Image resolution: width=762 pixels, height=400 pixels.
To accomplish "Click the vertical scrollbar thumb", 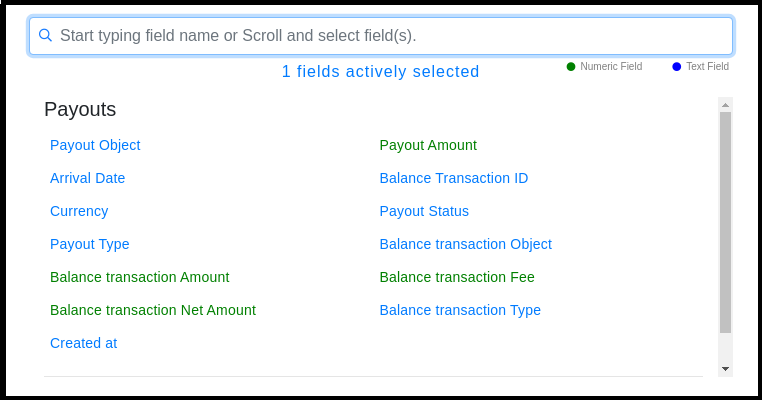I will (x=725, y=220).
